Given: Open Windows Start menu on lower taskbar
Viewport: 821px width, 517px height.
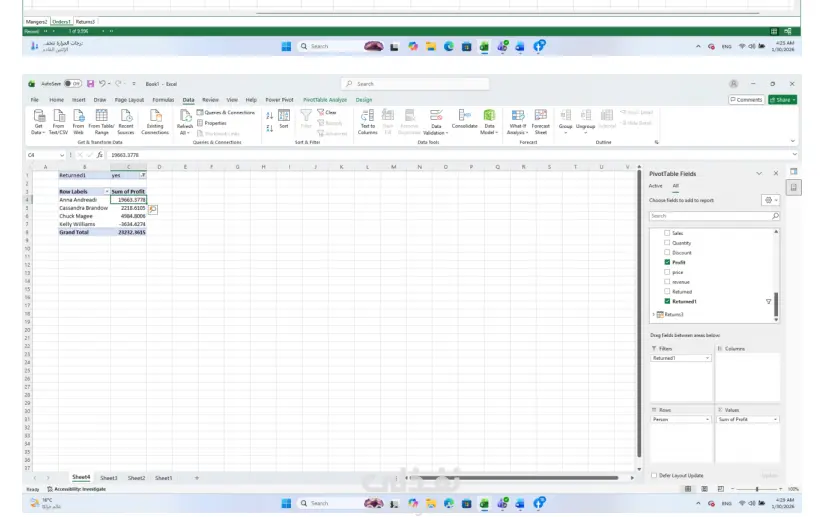Looking at the screenshot, I should (286, 503).
